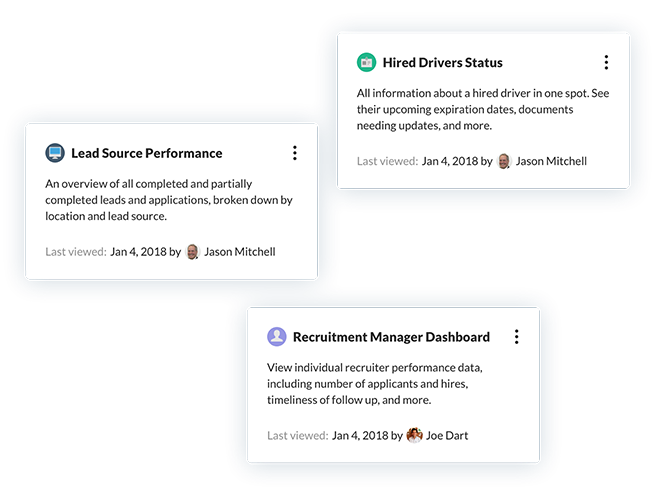Click Jason Mitchell's name on Hired Drivers card
Screen dimensions: 655x500
click(x=551, y=161)
